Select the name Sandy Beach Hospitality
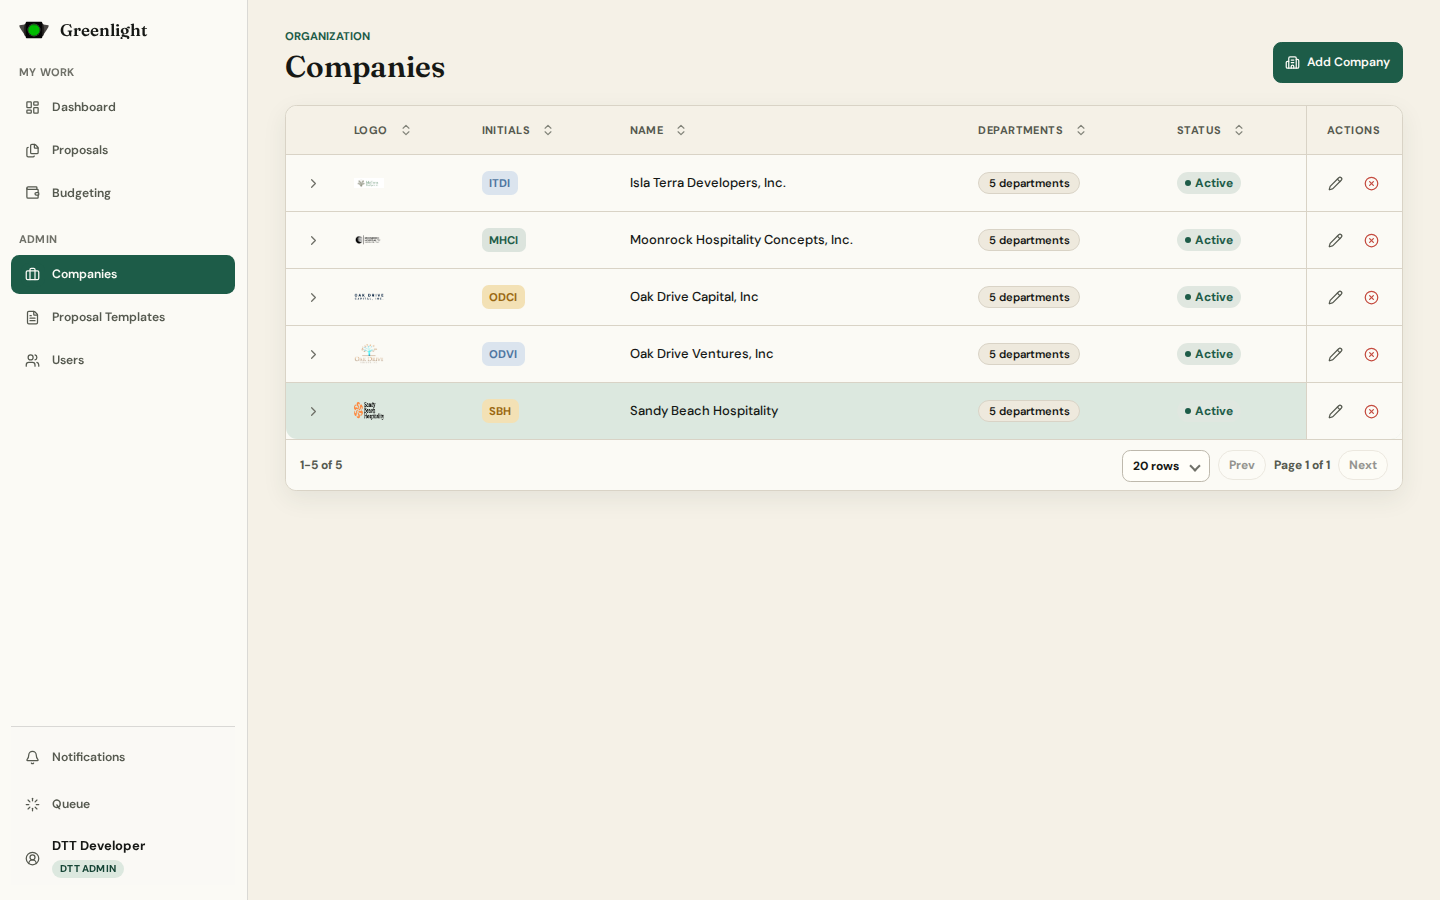 pyautogui.click(x=704, y=411)
